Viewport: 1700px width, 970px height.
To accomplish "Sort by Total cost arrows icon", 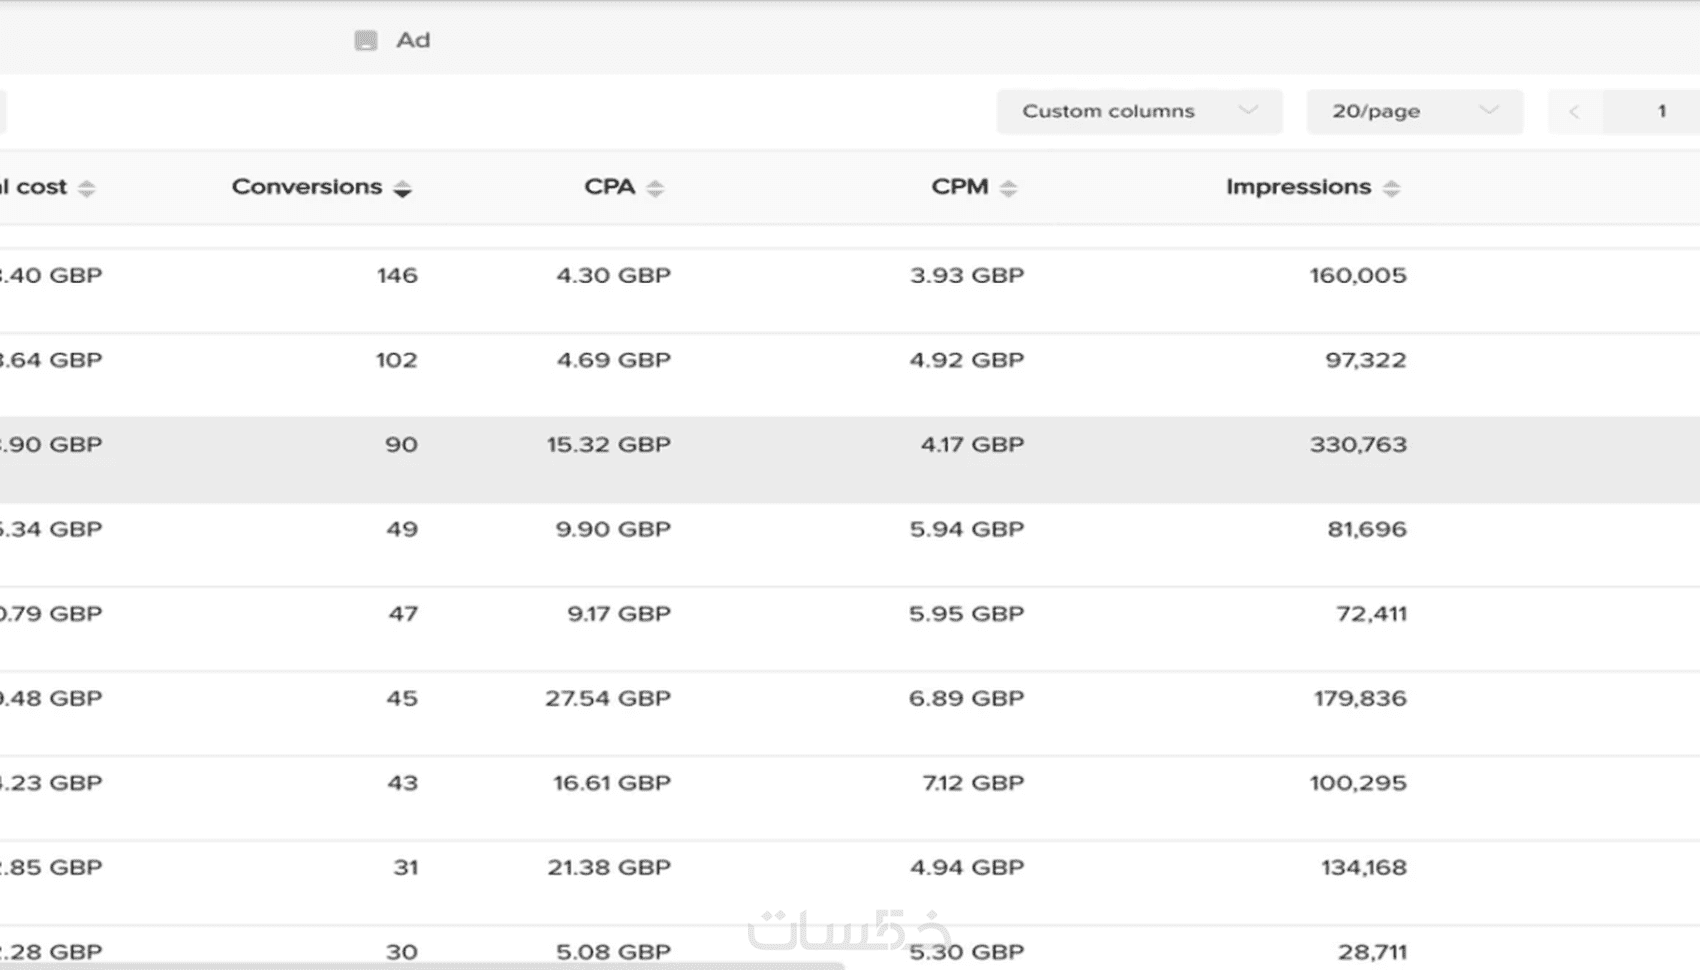I will coord(87,188).
